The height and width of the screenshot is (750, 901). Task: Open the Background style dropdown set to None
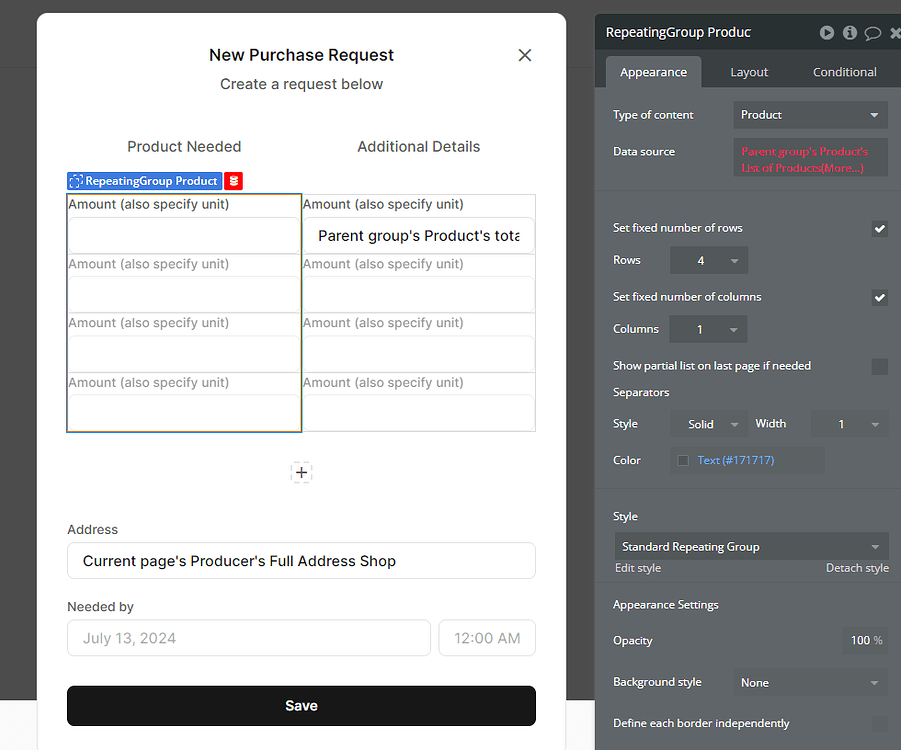coord(810,682)
